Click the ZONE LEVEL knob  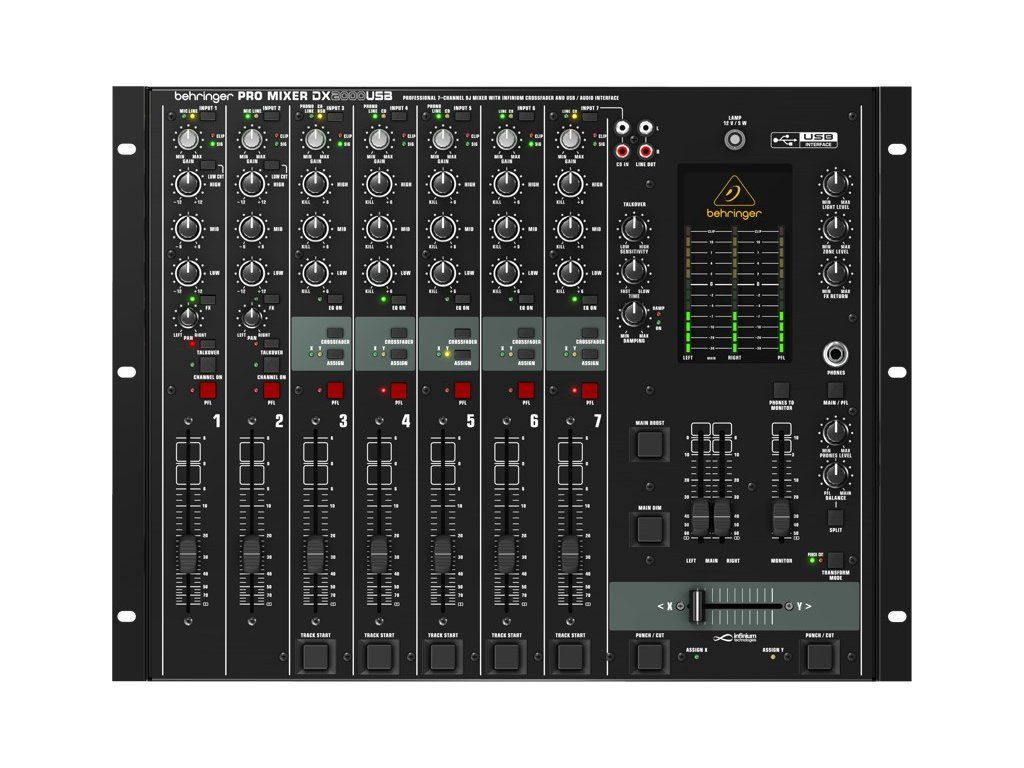point(835,229)
